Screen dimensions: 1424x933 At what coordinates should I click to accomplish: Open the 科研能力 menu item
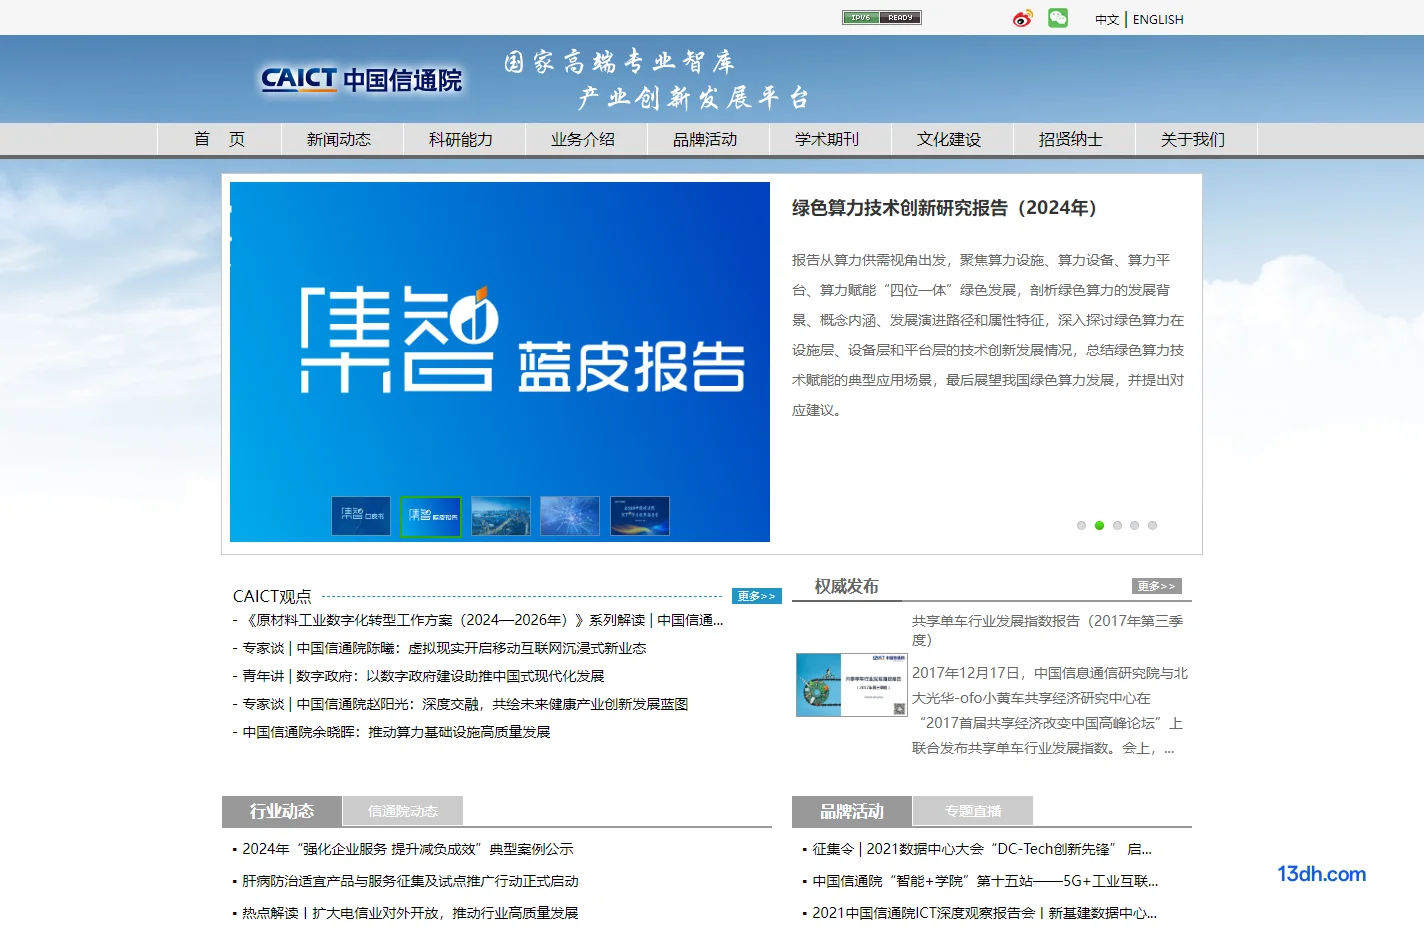tap(461, 139)
